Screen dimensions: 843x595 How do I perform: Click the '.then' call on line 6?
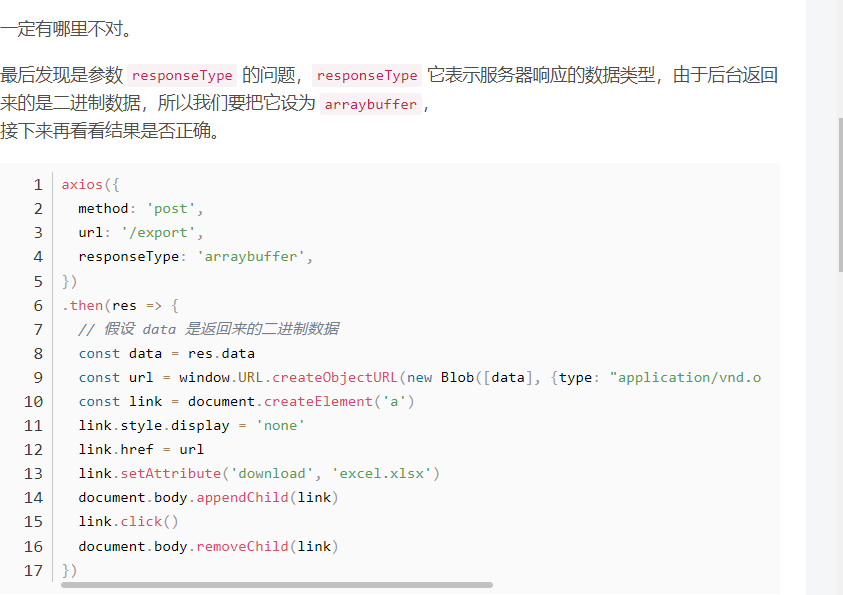pyautogui.click(x=82, y=305)
